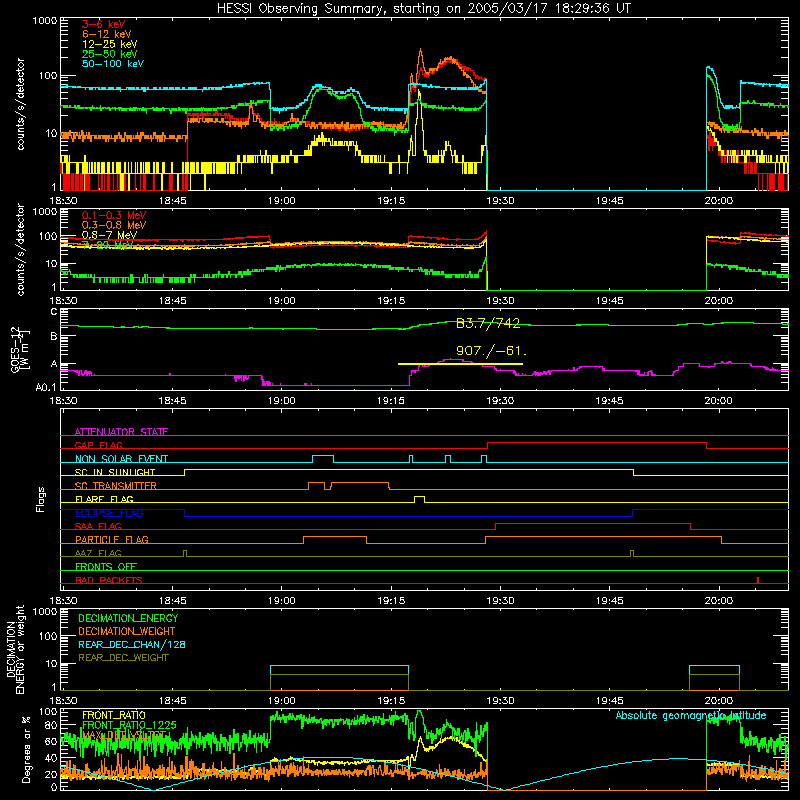Click the '19:15' tick under the keV panel
Image resolution: width=800 pixels, height=800 pixels.
coord(391,201)
